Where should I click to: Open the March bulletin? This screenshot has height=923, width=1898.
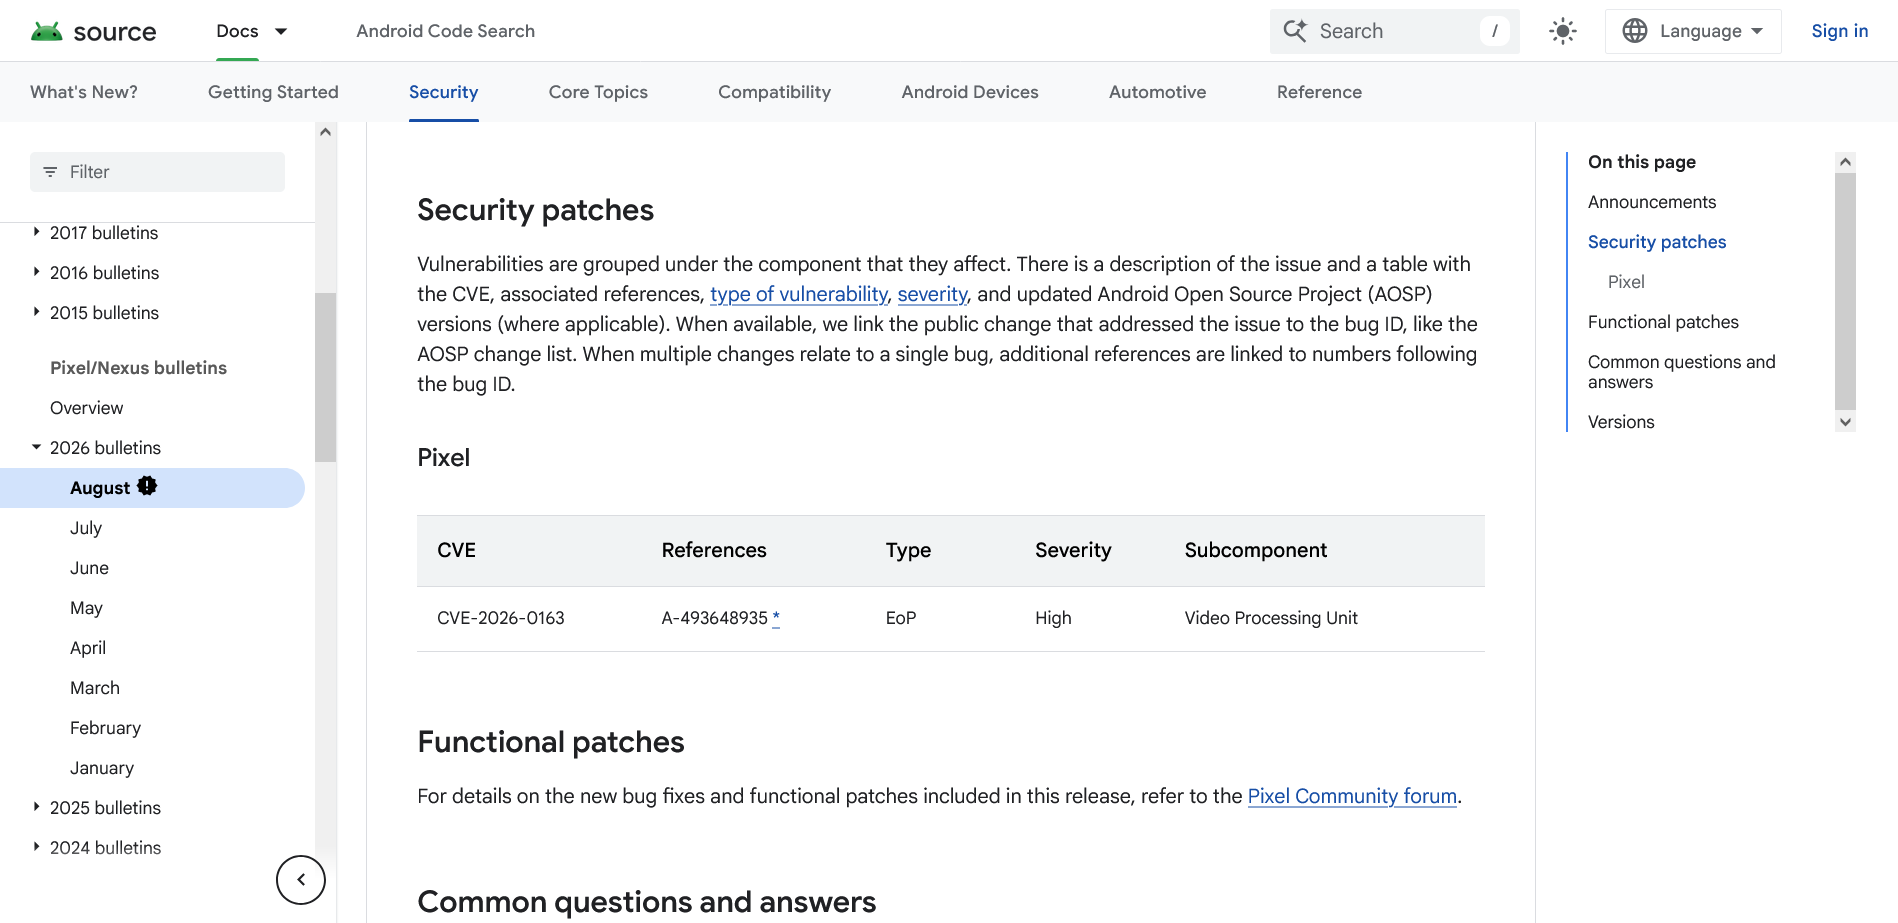(95, 688)
